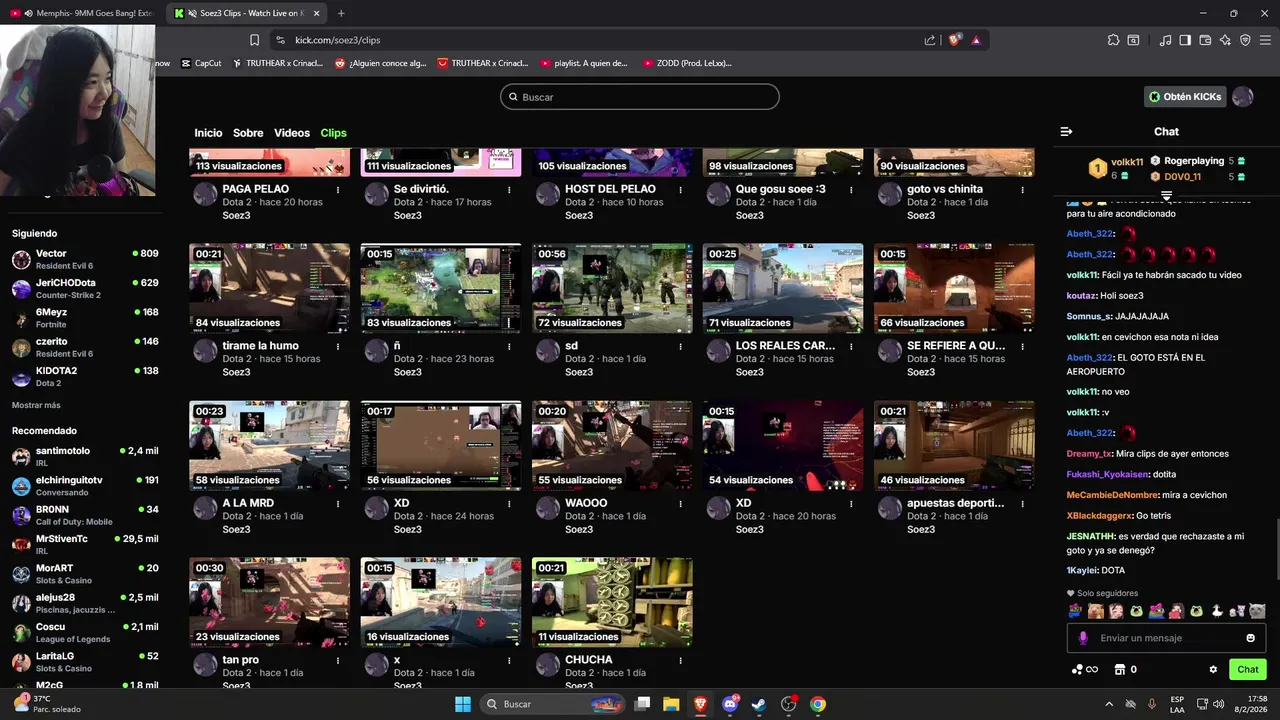The height and width of the screenshot is (720, 1280).
Task: Open more options for clip 'sd'
Action: [x=680, y=346]
